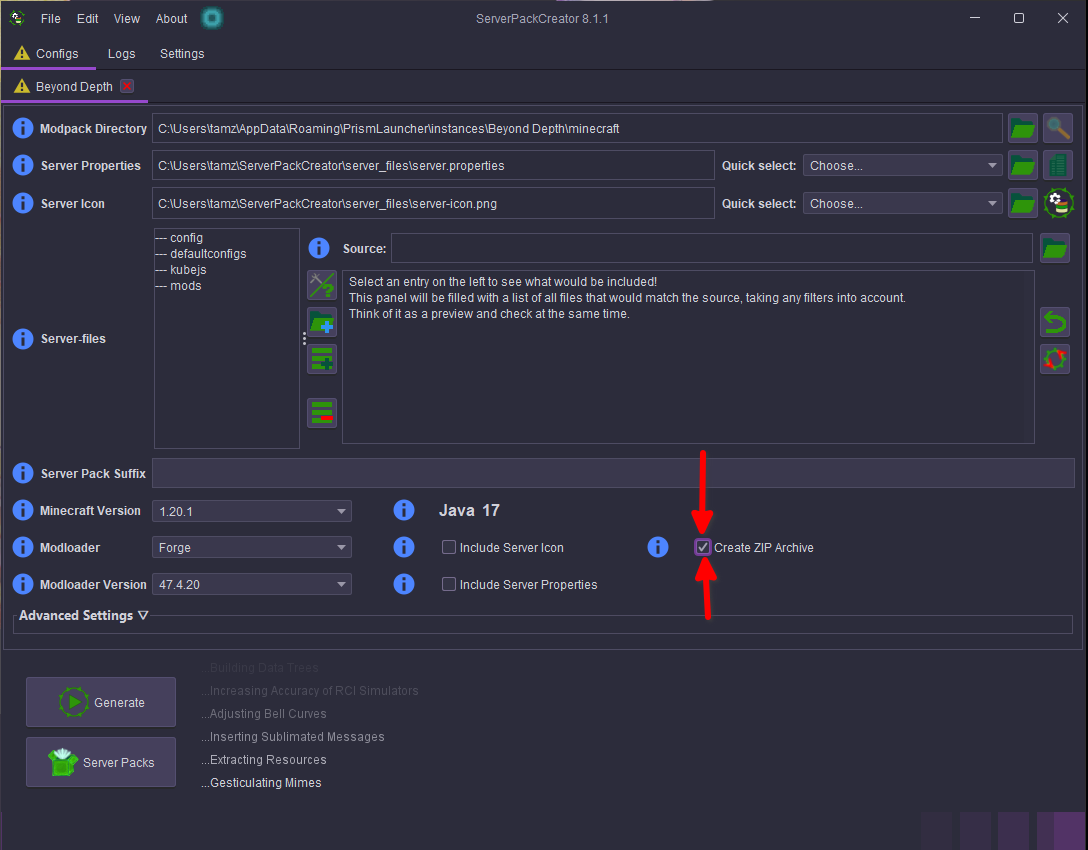Show info for Server Pack Suffix
Image resolution: width=1088 pixels, height=850 pixels.
[23, 473]
